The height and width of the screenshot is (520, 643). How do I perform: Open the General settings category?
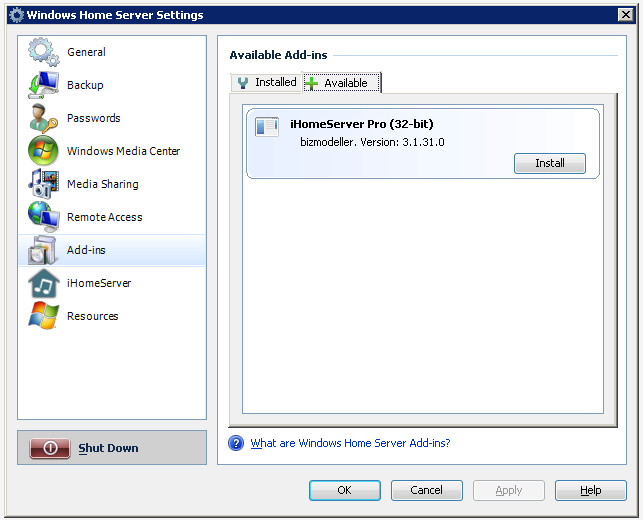pyautogui.click(x=112, y=52)
